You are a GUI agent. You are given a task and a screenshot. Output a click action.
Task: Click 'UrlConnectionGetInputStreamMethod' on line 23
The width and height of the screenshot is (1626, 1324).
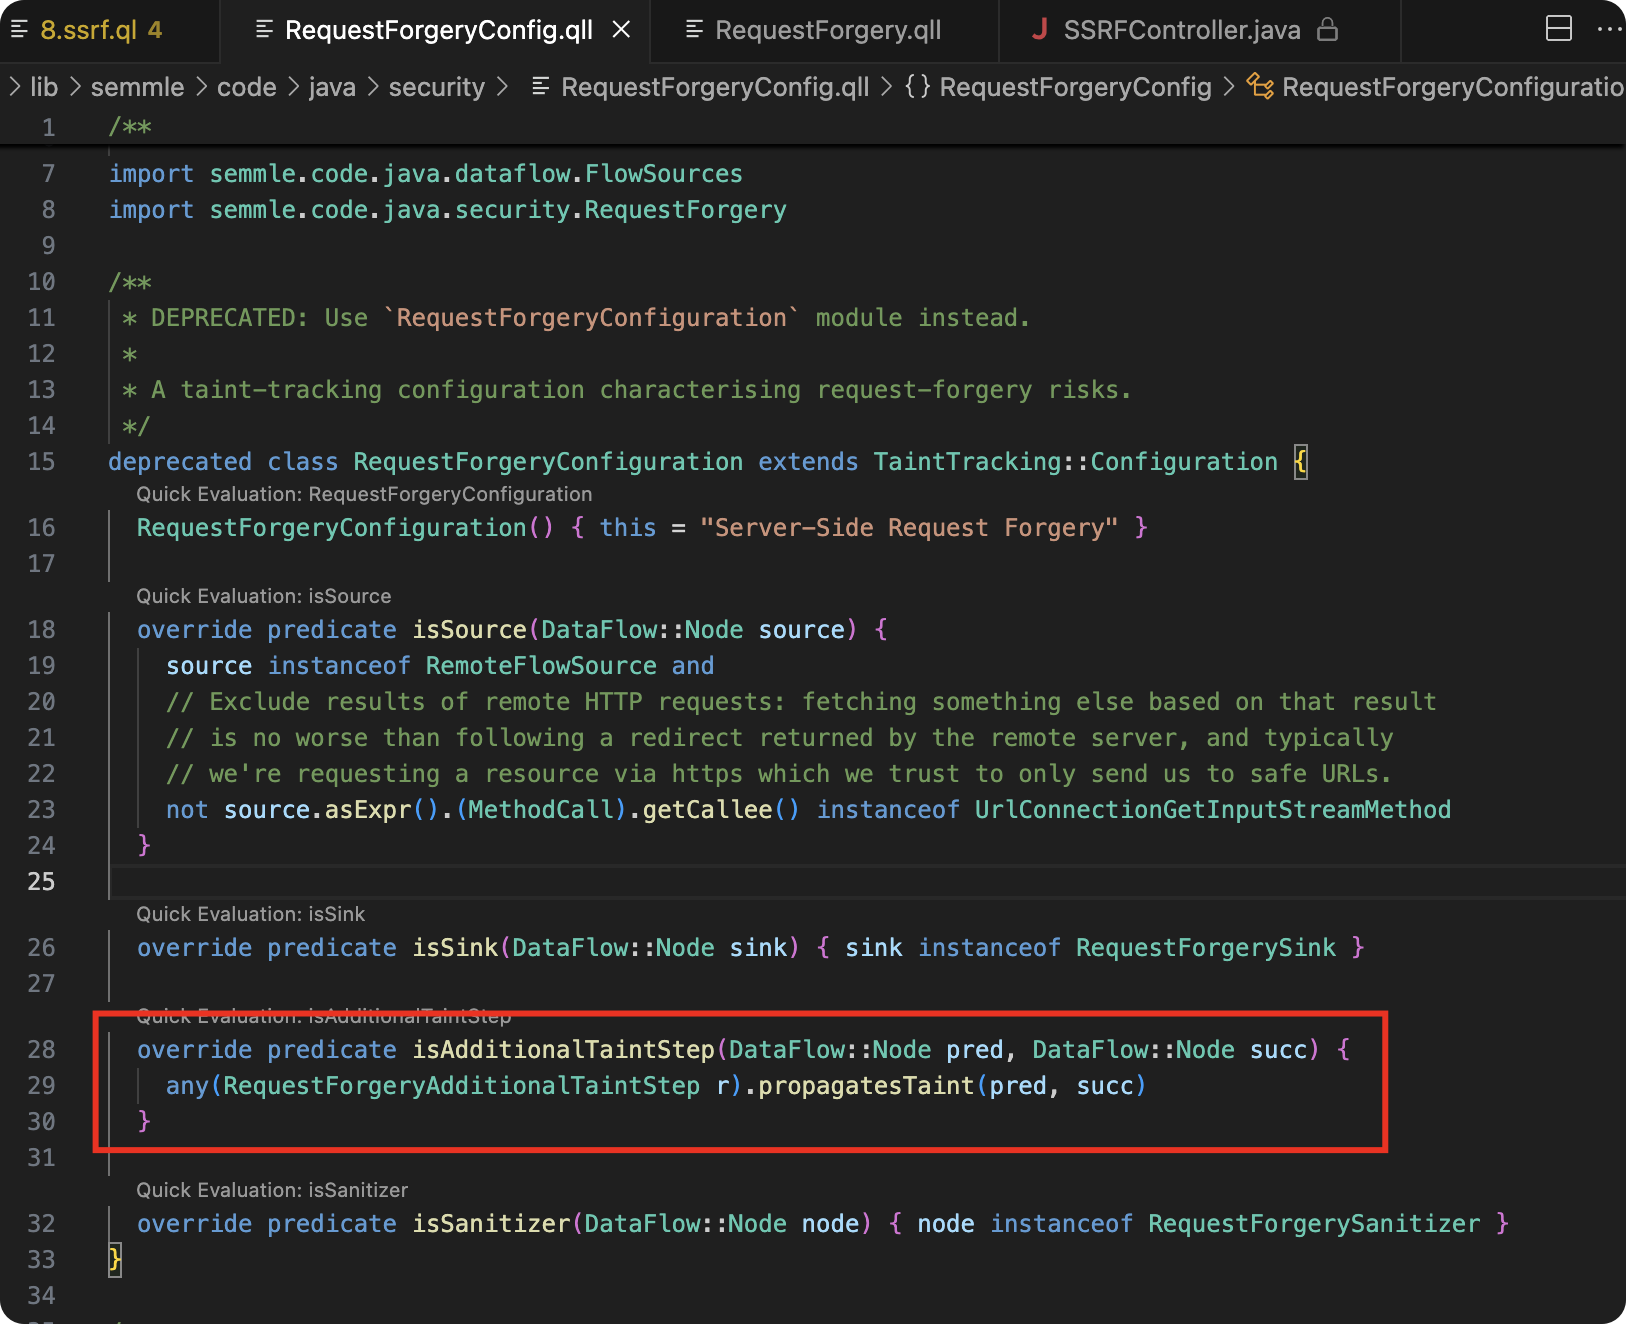pyautogui.click(x=1213, y=809)
